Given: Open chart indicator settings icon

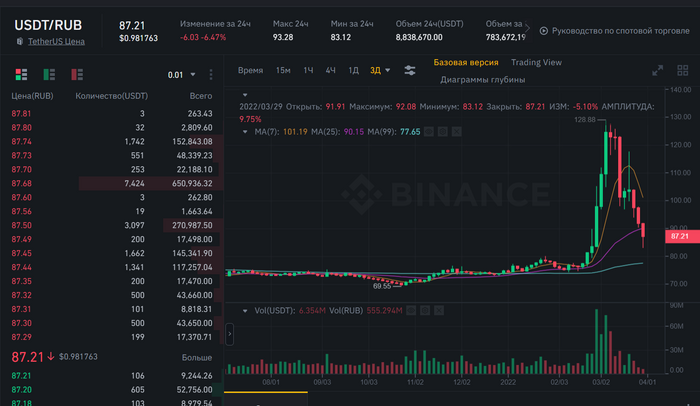Looking at the screenshot, I should [410, 70].
